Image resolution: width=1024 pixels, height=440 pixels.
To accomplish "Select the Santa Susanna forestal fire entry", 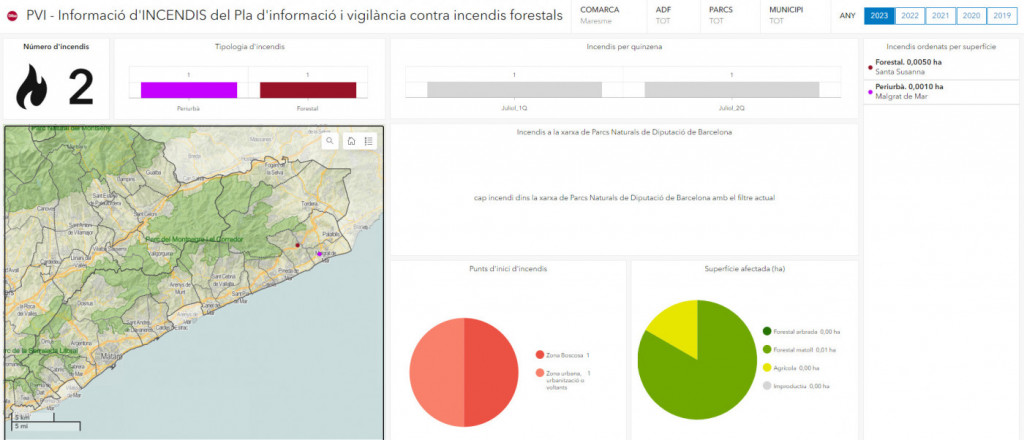I will 908,67.
